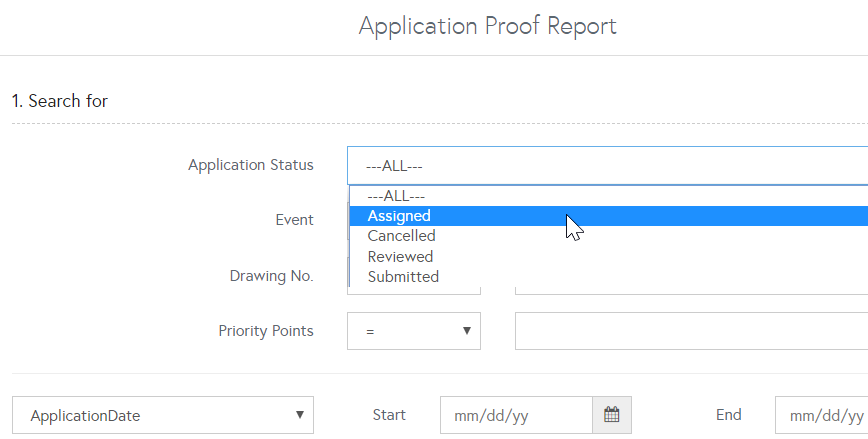Focus the Start date input field
The width and height of the screenshot is (868, 439).
516,415
